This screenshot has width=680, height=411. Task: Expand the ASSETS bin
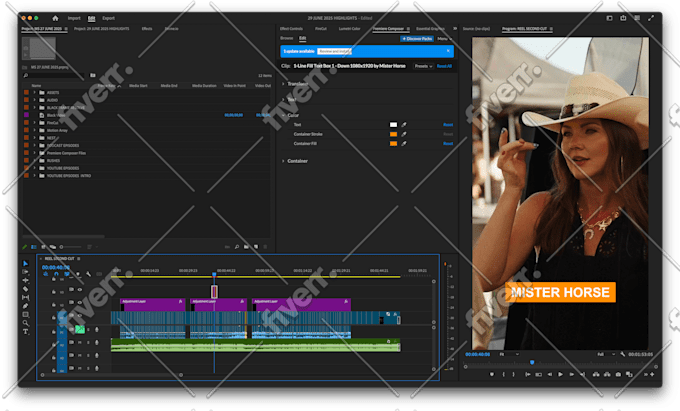click(x=34, y=92)
